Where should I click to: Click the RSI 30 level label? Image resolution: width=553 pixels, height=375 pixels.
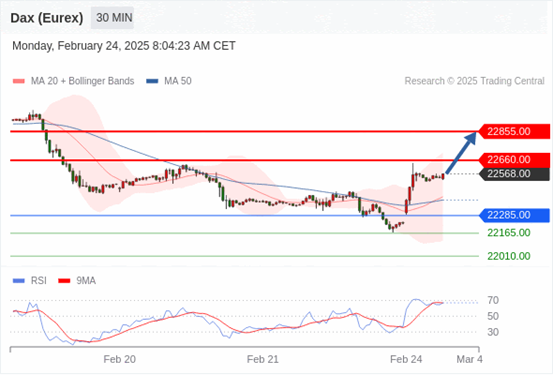point(493,332)
